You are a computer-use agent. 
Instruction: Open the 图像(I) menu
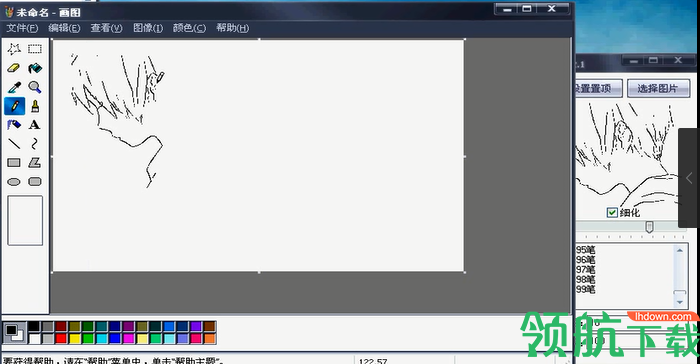click(x=148, y=28)
